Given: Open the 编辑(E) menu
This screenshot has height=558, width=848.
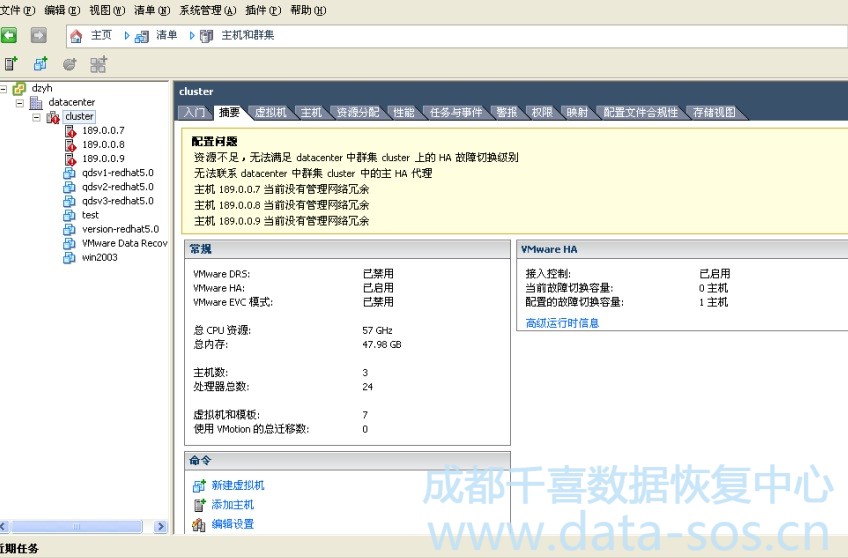Looking at the screenshot, I should pyautogui.click(x=62, y=10).
